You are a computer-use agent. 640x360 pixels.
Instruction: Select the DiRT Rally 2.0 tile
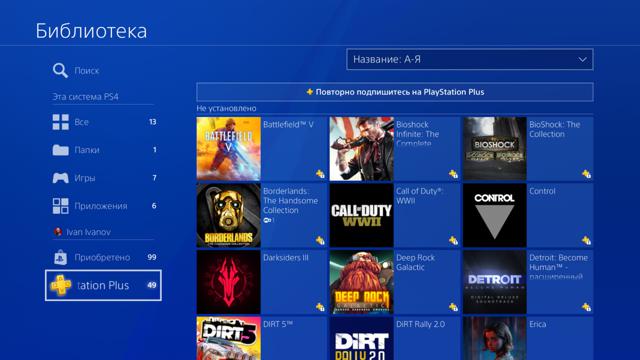pyautogui.click(x=395, y=338)
